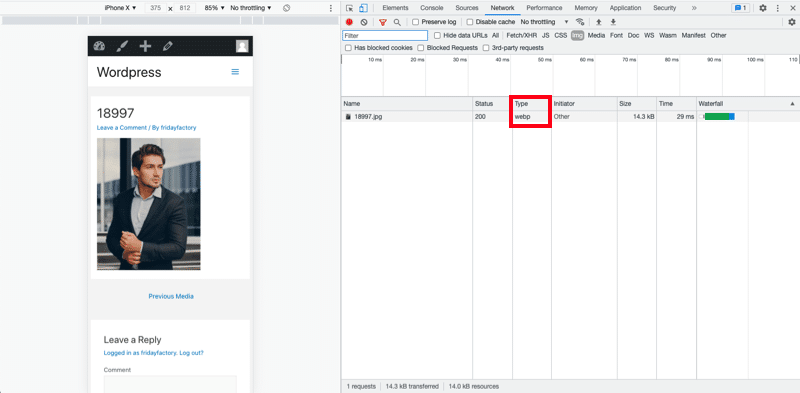
Task: Click the WordPress new content plus icon
Action: click(x=145, y=46)
